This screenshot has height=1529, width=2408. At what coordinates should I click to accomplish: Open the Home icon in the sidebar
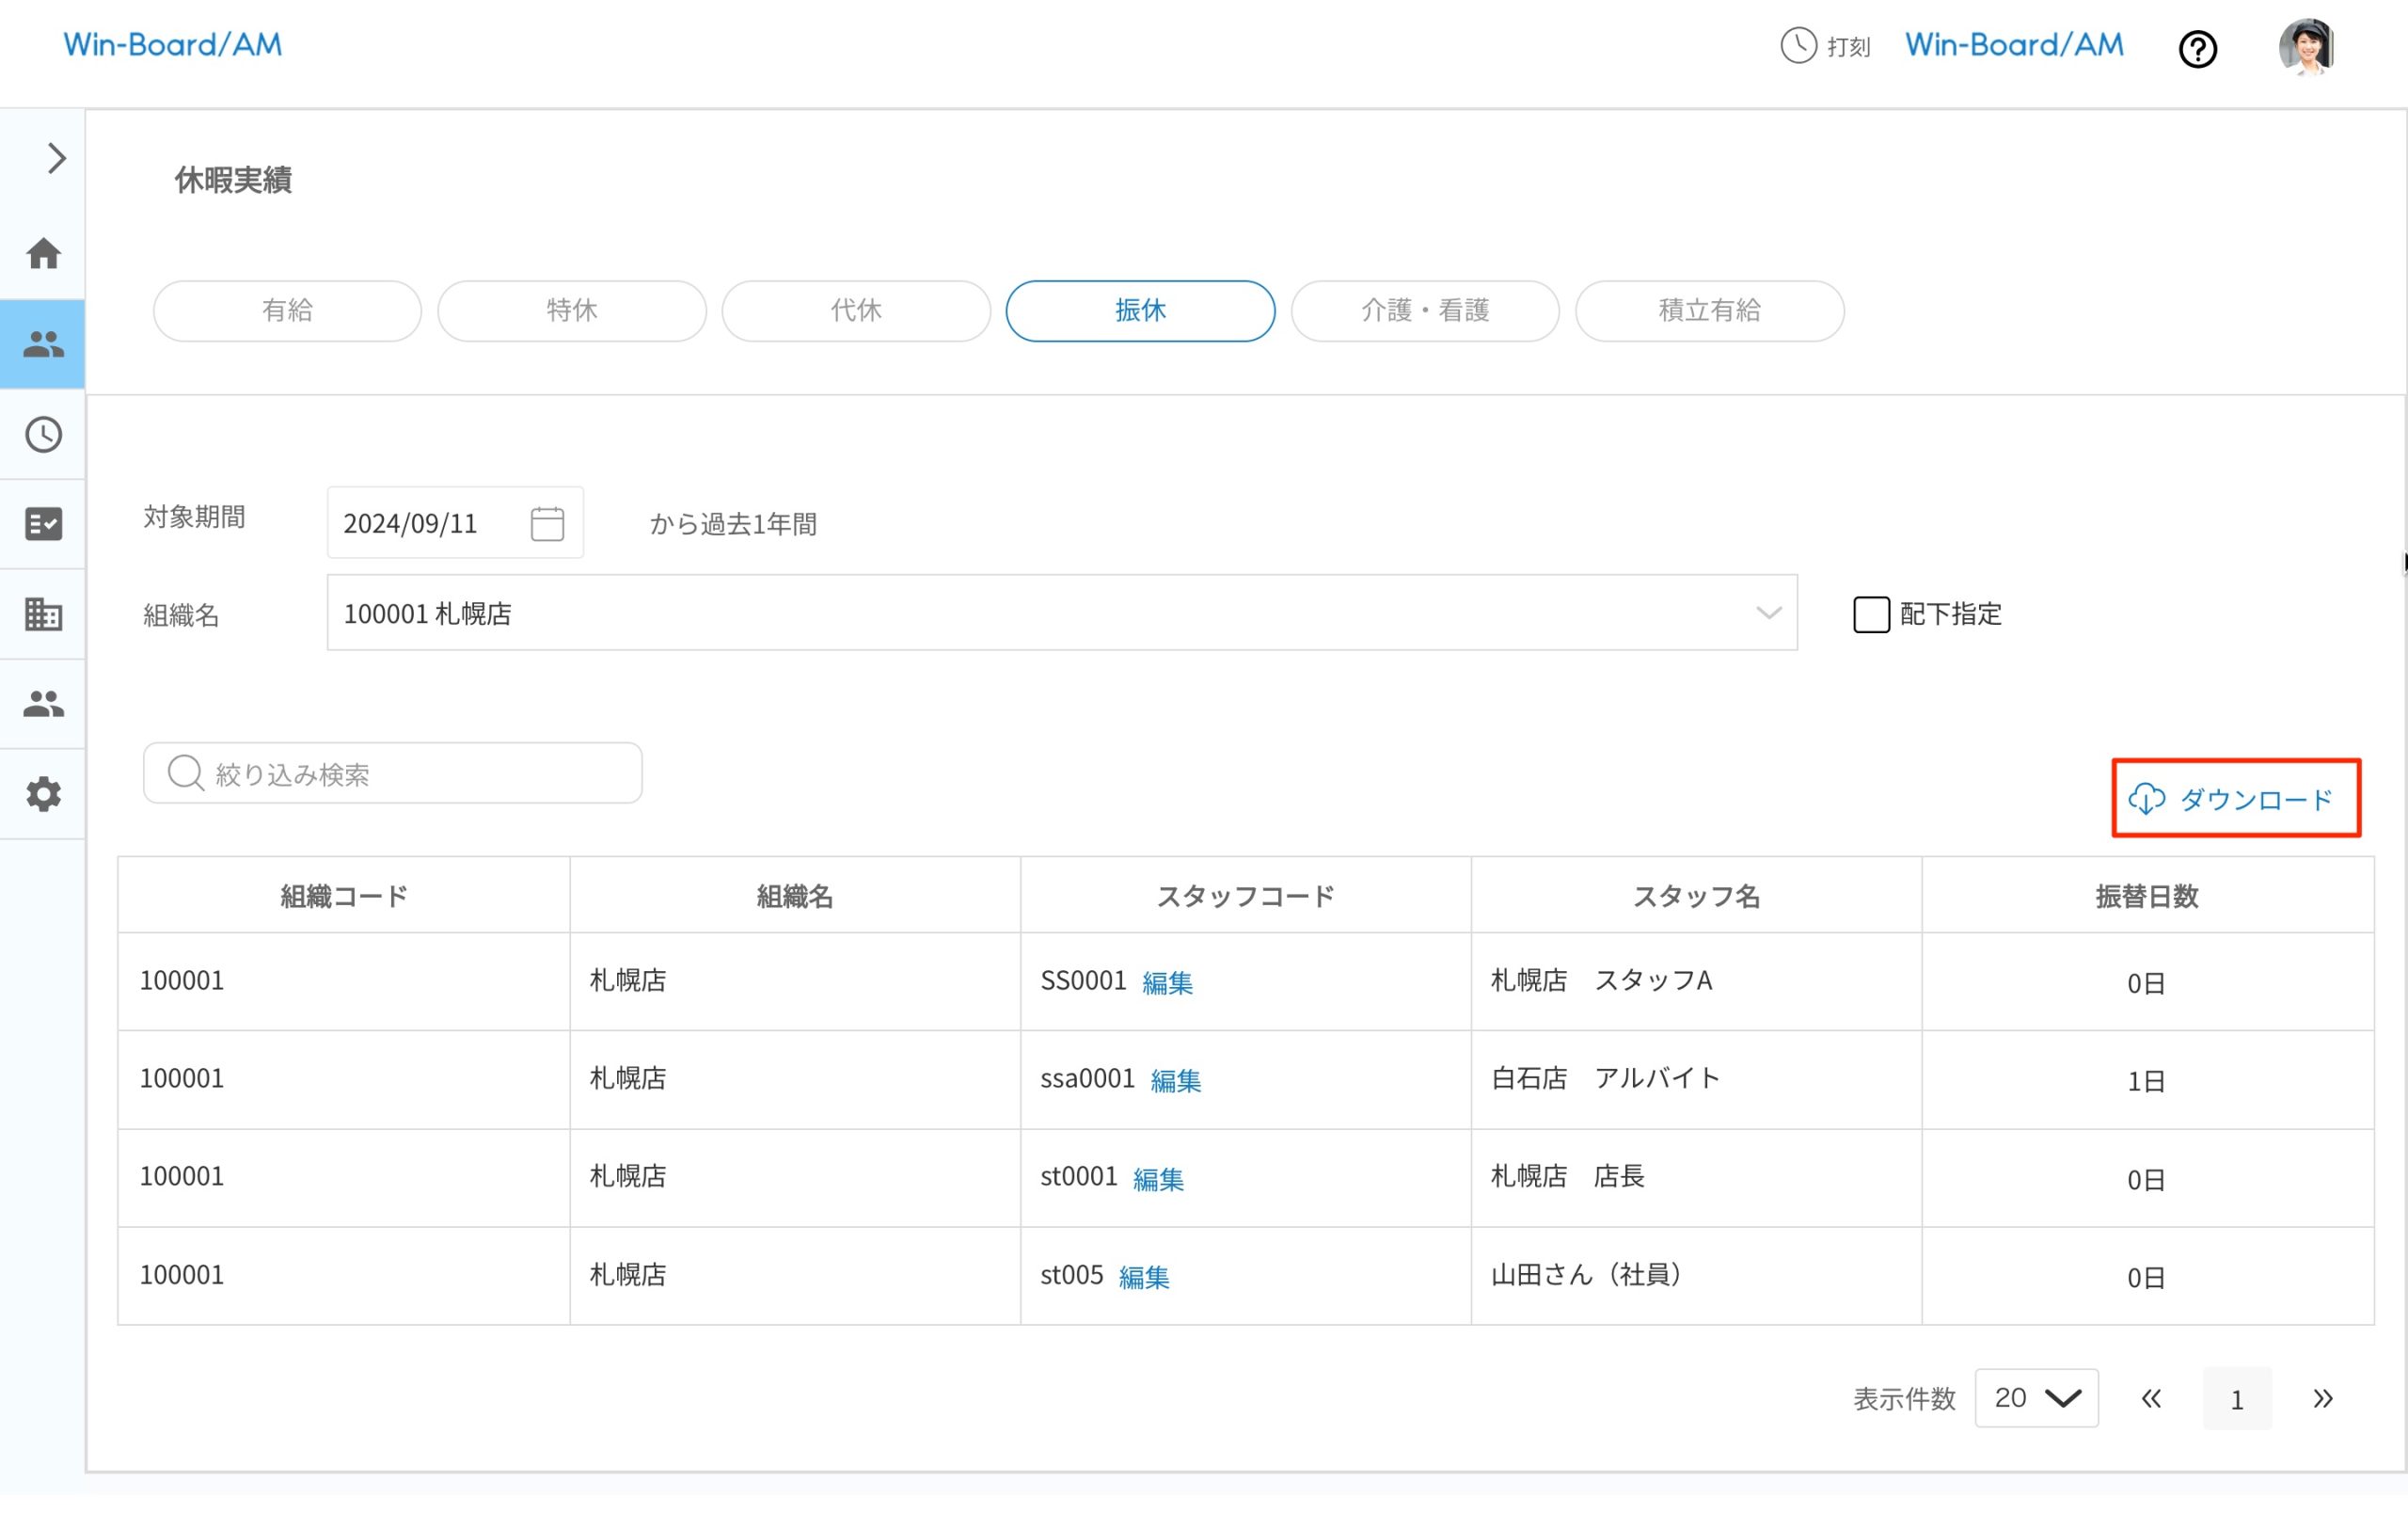tap(43, 254)
